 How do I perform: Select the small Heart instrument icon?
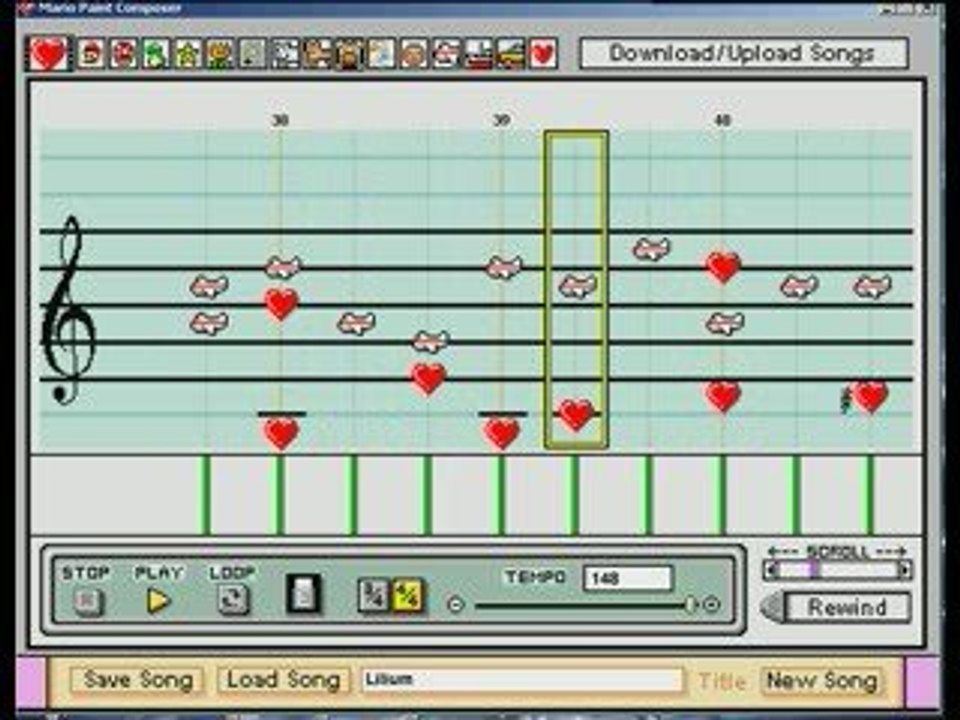click(x=543, y=54)
